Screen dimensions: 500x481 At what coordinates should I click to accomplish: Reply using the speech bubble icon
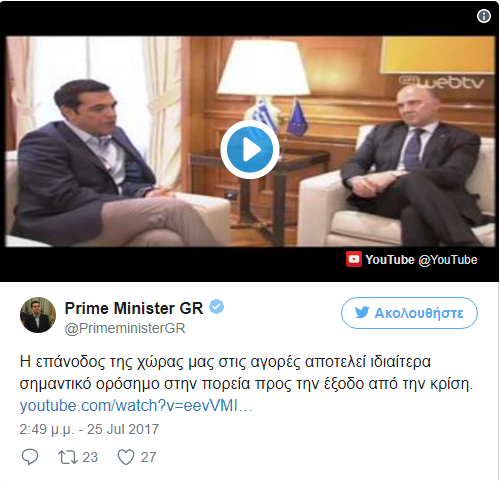[x=30, y=457]
